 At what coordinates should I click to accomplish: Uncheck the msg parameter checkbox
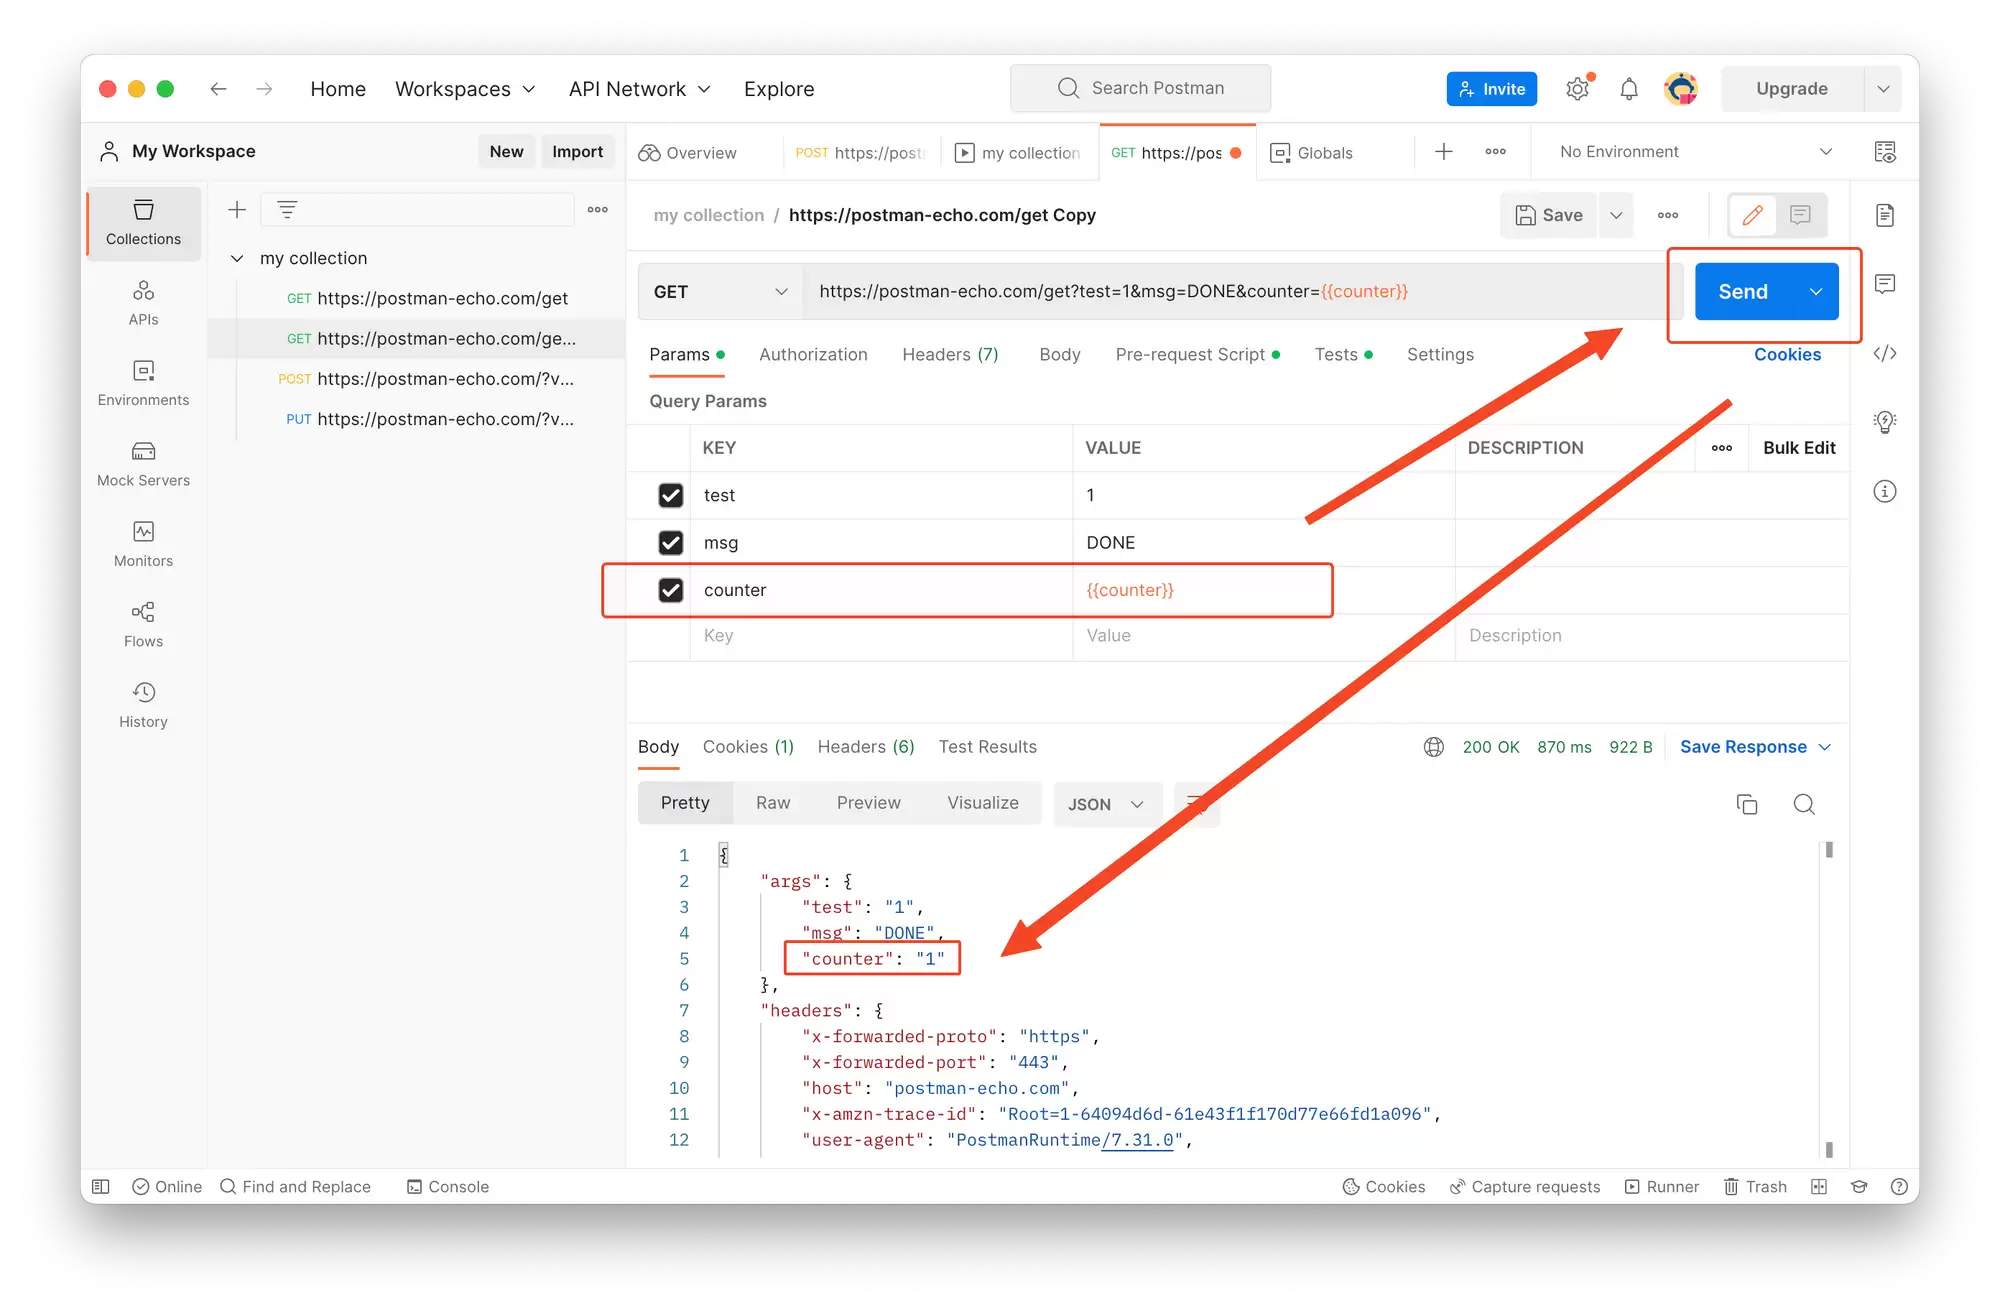(671, 542)
